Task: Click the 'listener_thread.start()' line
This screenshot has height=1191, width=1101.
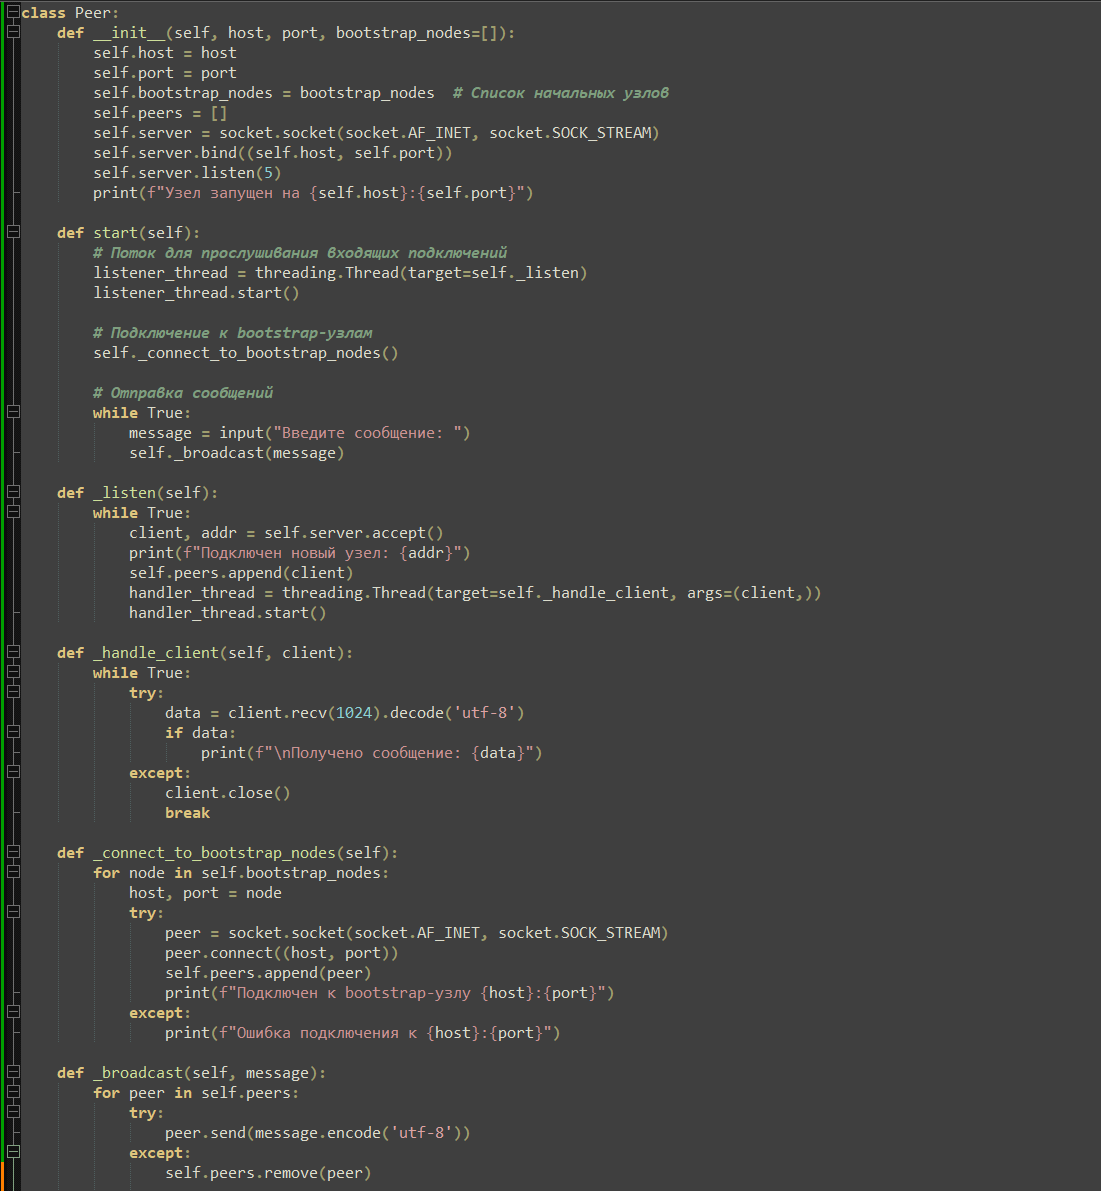Action: coord(196,292)
